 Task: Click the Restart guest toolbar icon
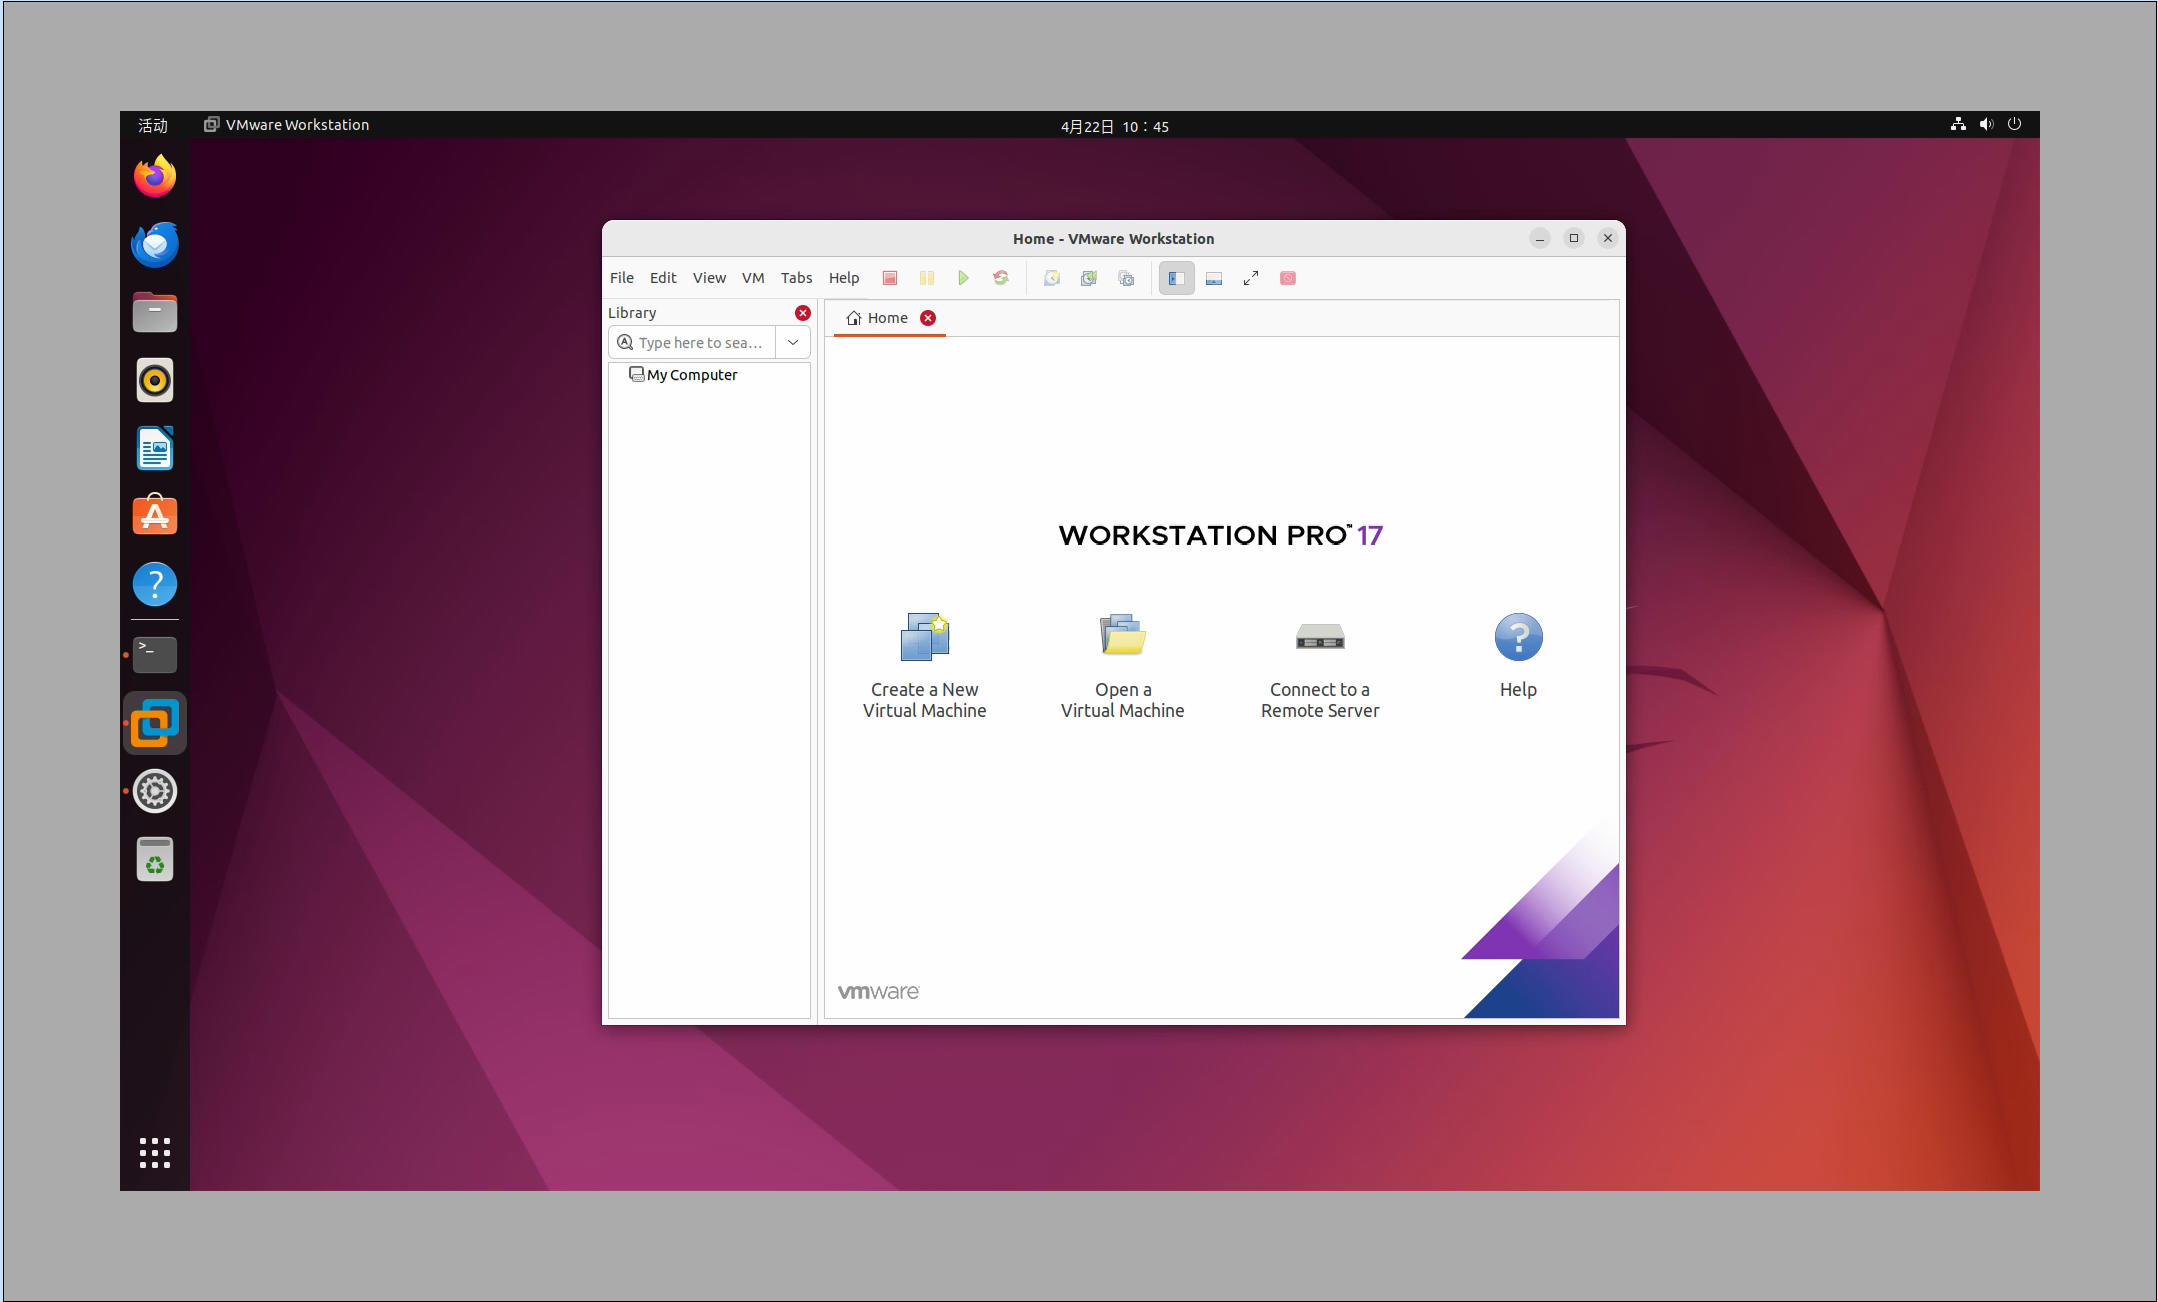tap(1001, 278)
